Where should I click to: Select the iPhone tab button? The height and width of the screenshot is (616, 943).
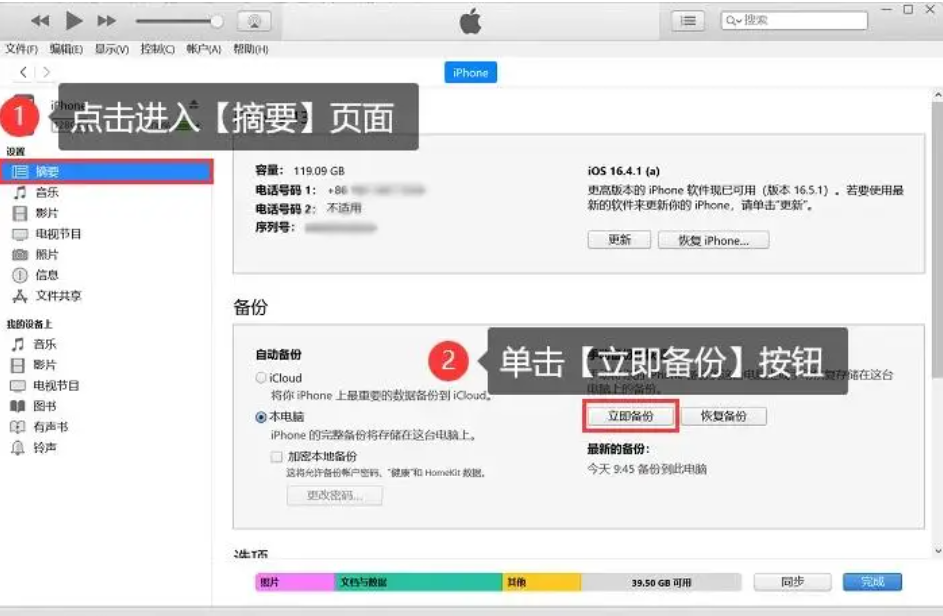point(471,73)
